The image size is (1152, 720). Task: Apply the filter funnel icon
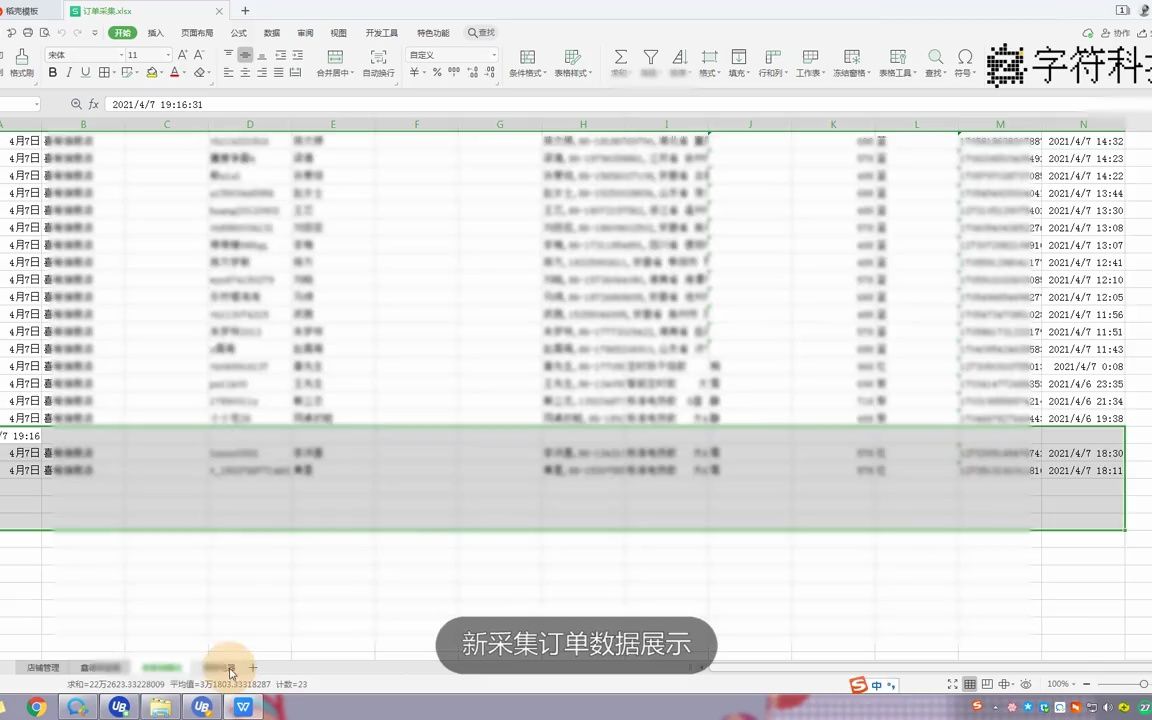point(650,56)
